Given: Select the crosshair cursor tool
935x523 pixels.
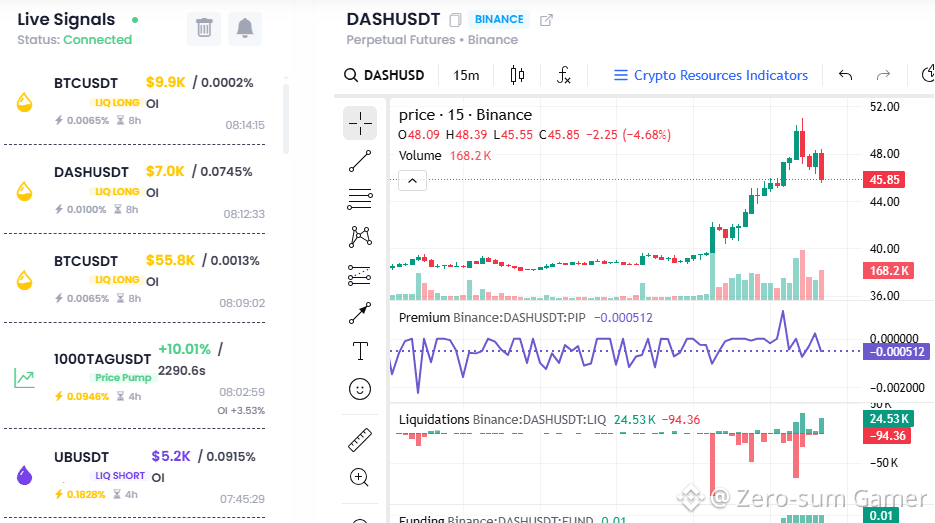Looking at the screenshot, I should (360, 123).
